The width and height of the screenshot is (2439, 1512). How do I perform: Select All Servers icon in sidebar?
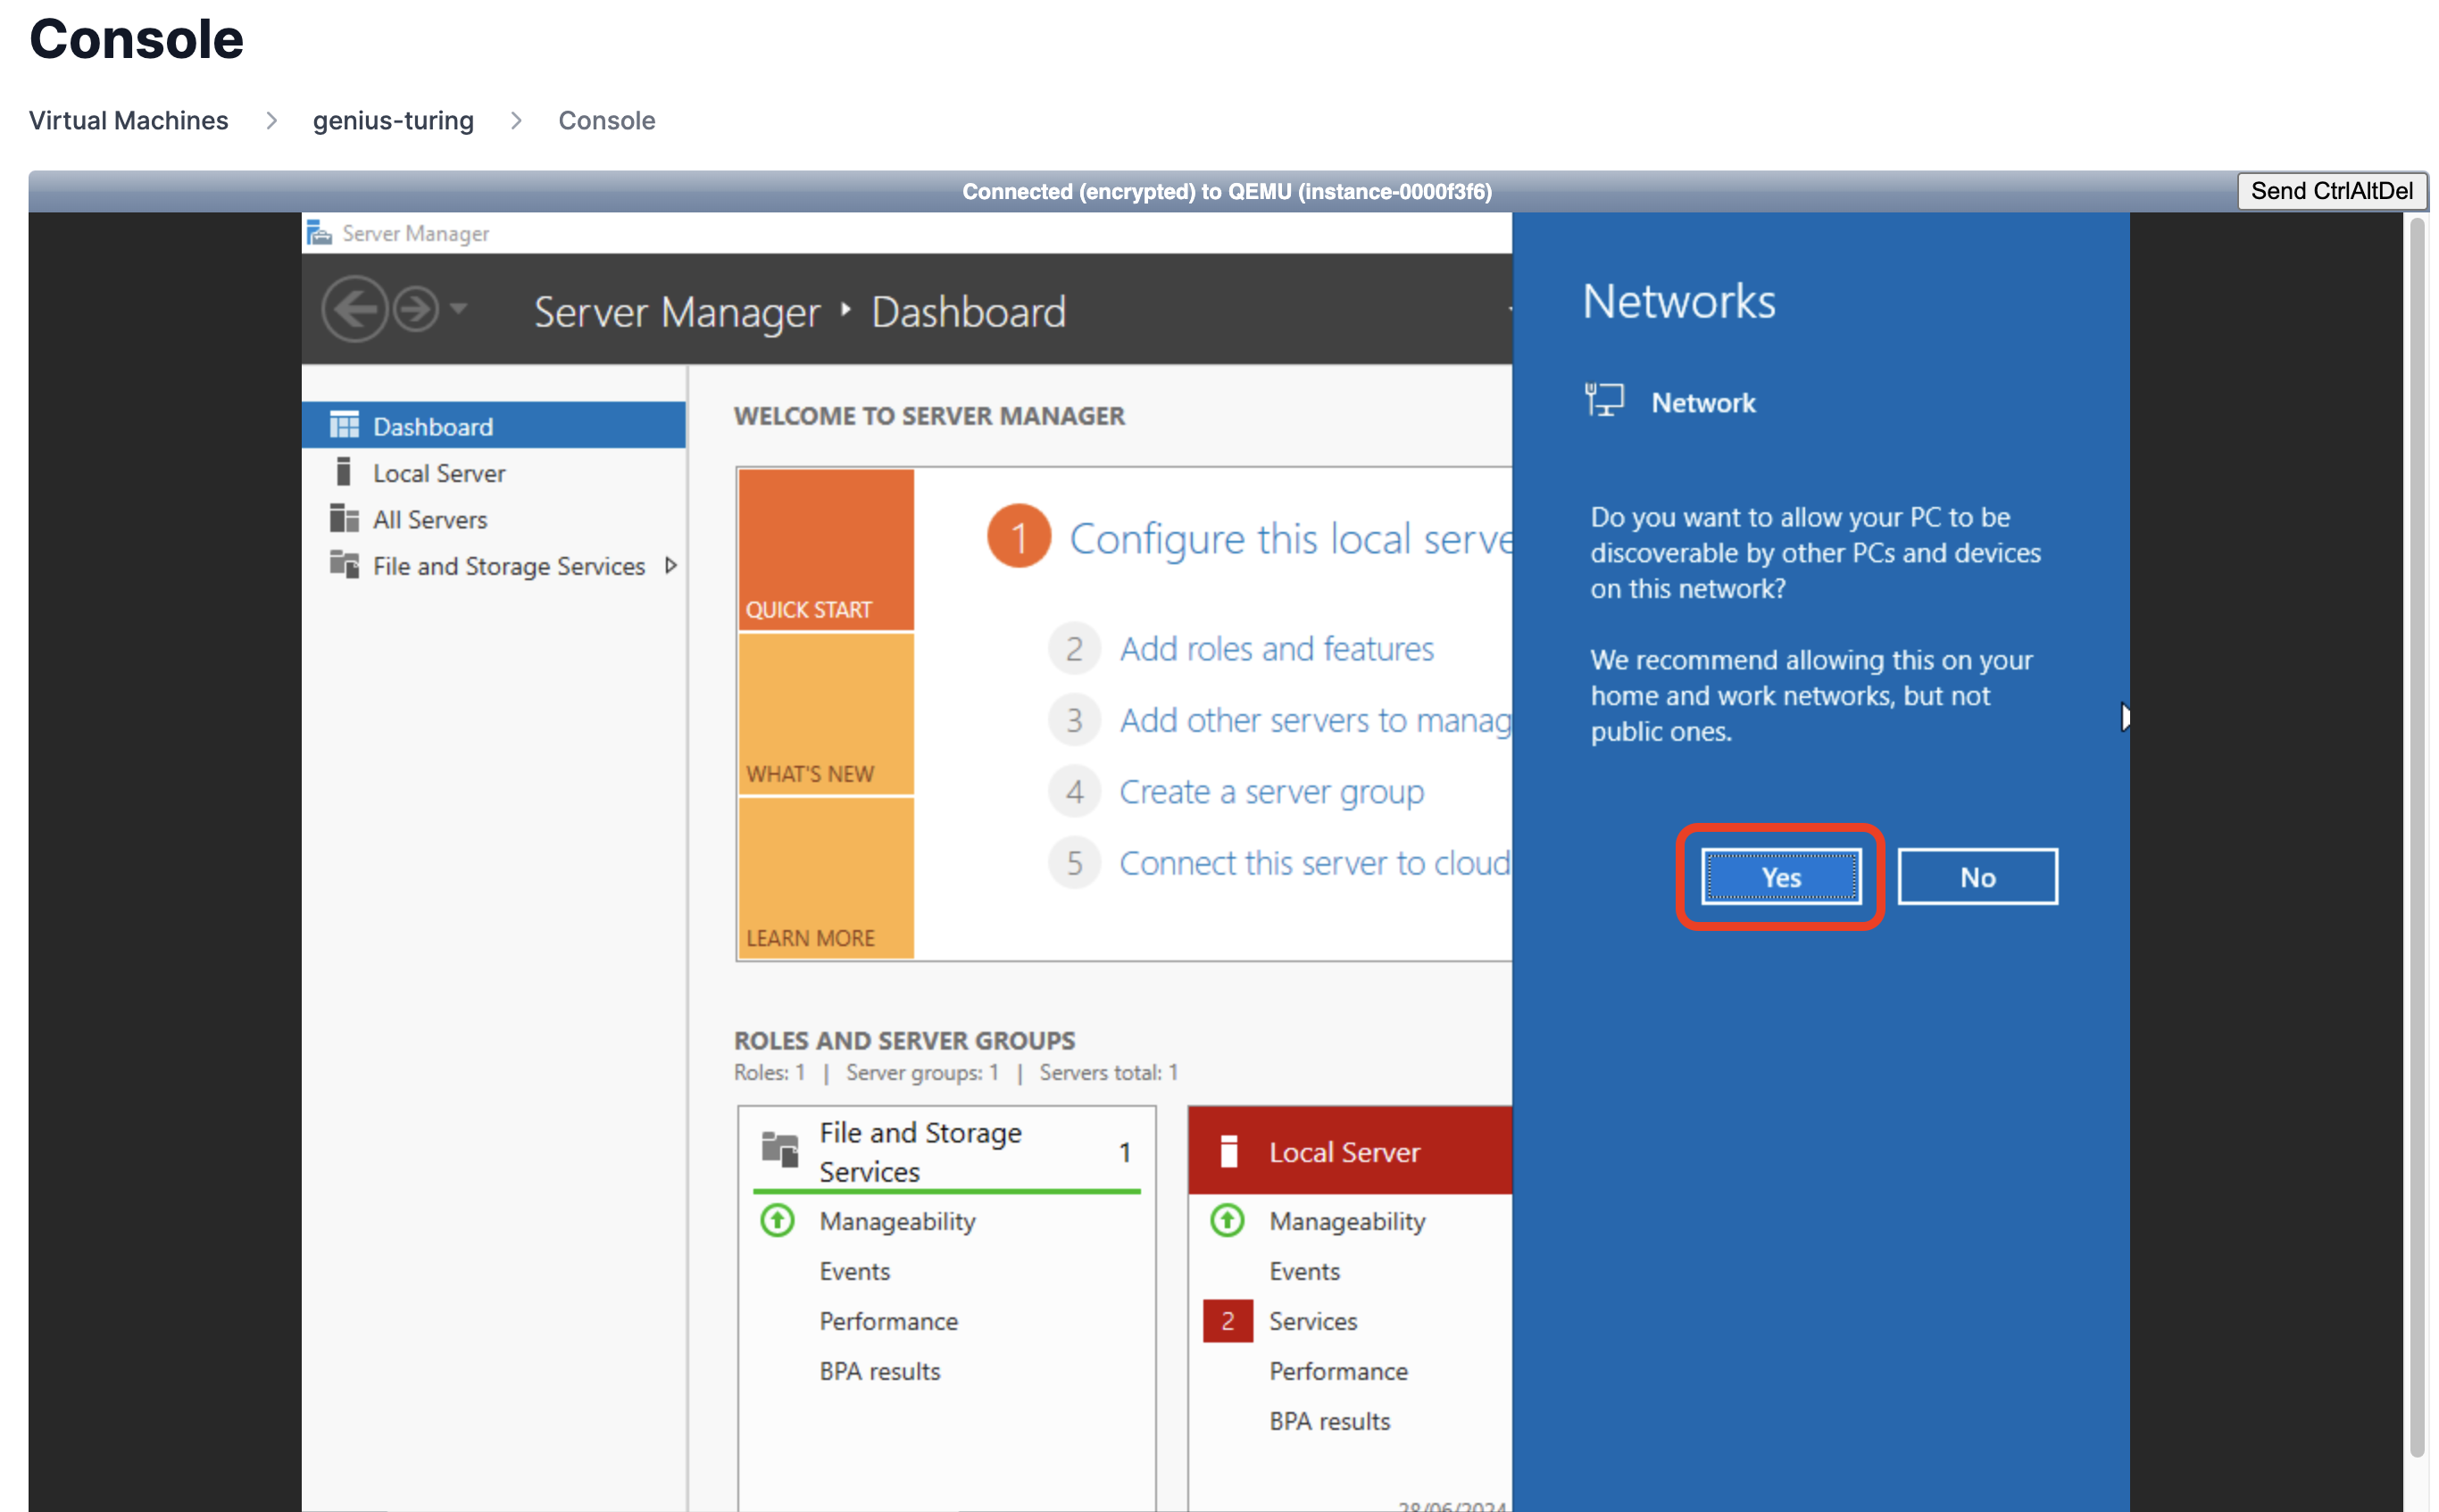pyautogui.click(x=344, y=519)
